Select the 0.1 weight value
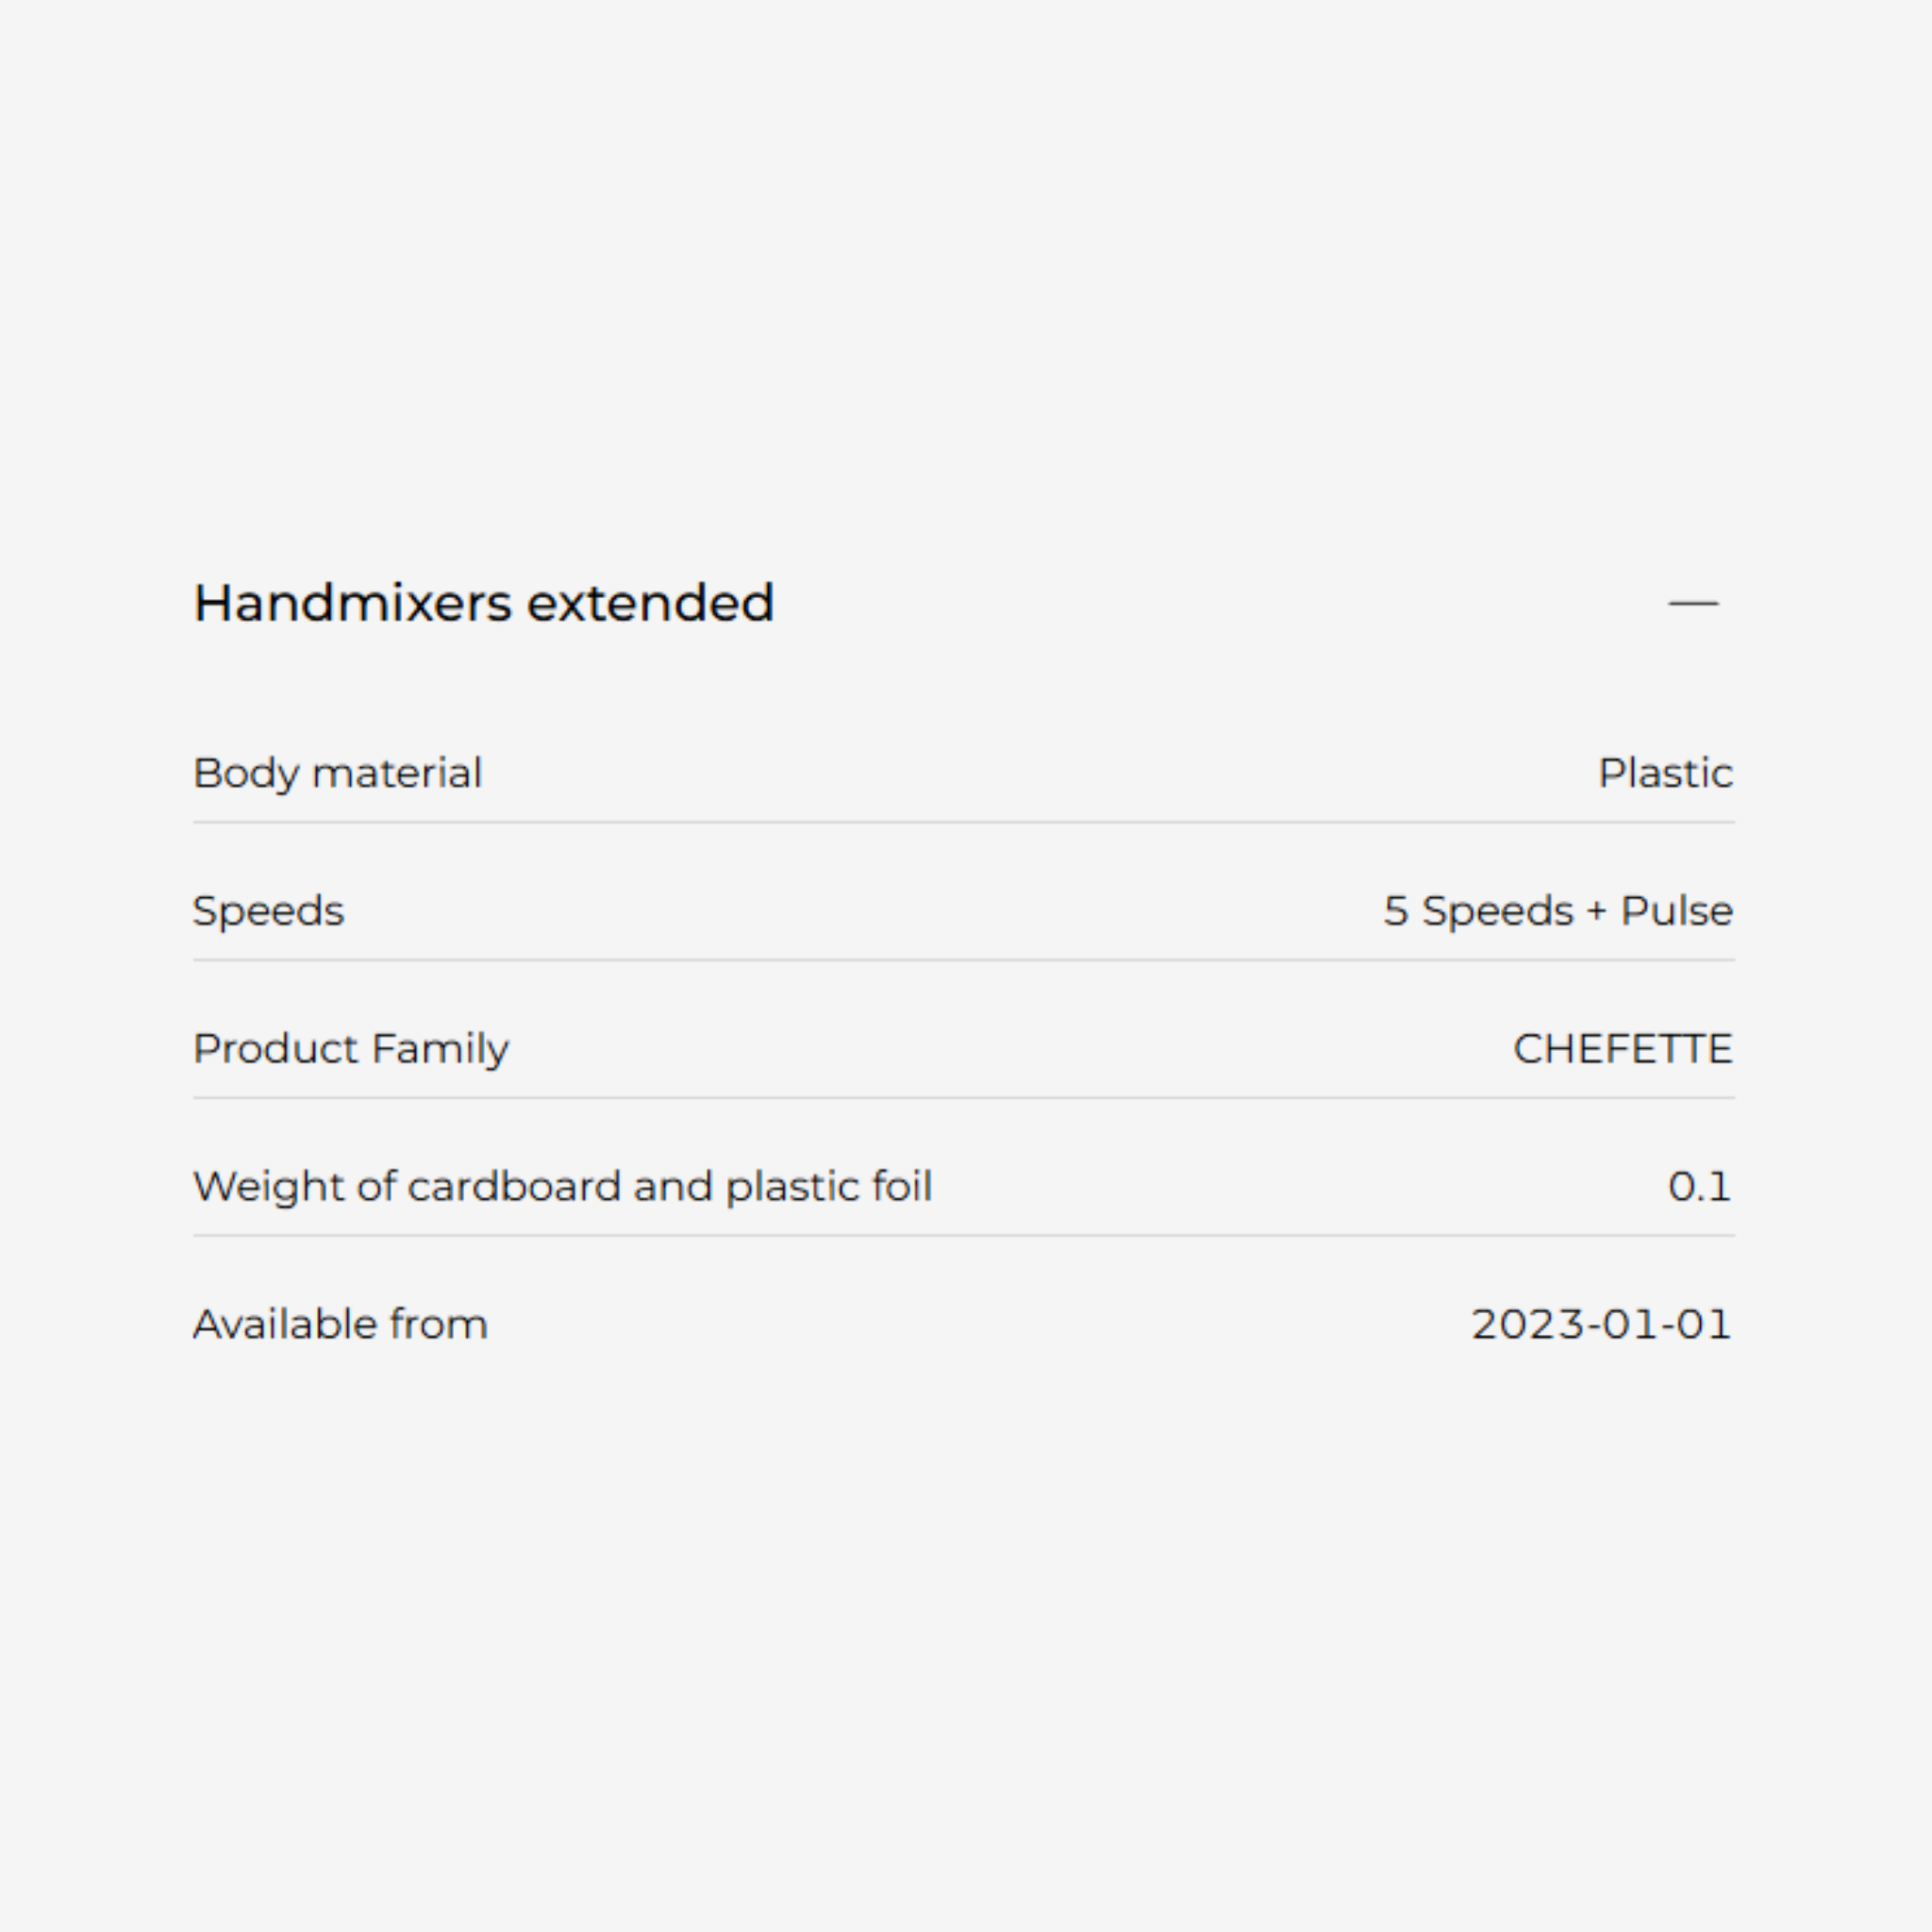The image size is (1932, 1932). click(1699, 1187)
